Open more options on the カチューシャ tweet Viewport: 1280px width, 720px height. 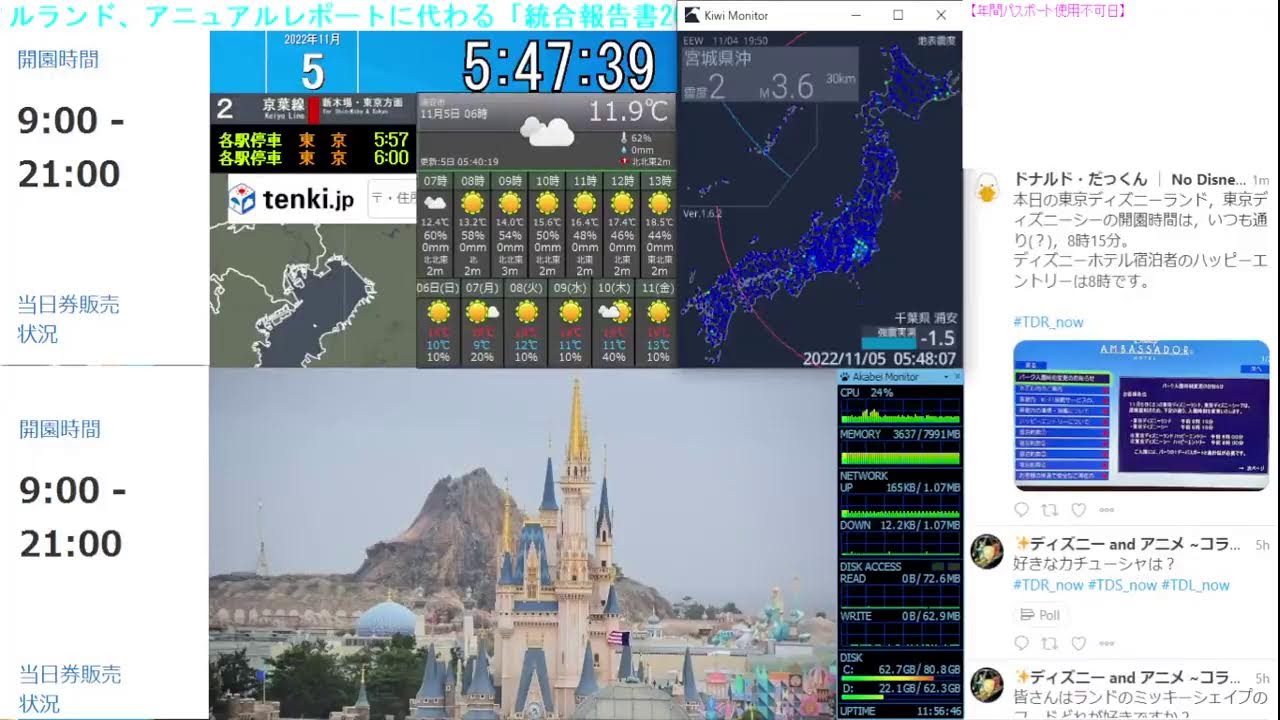[x=1106, y=643]
